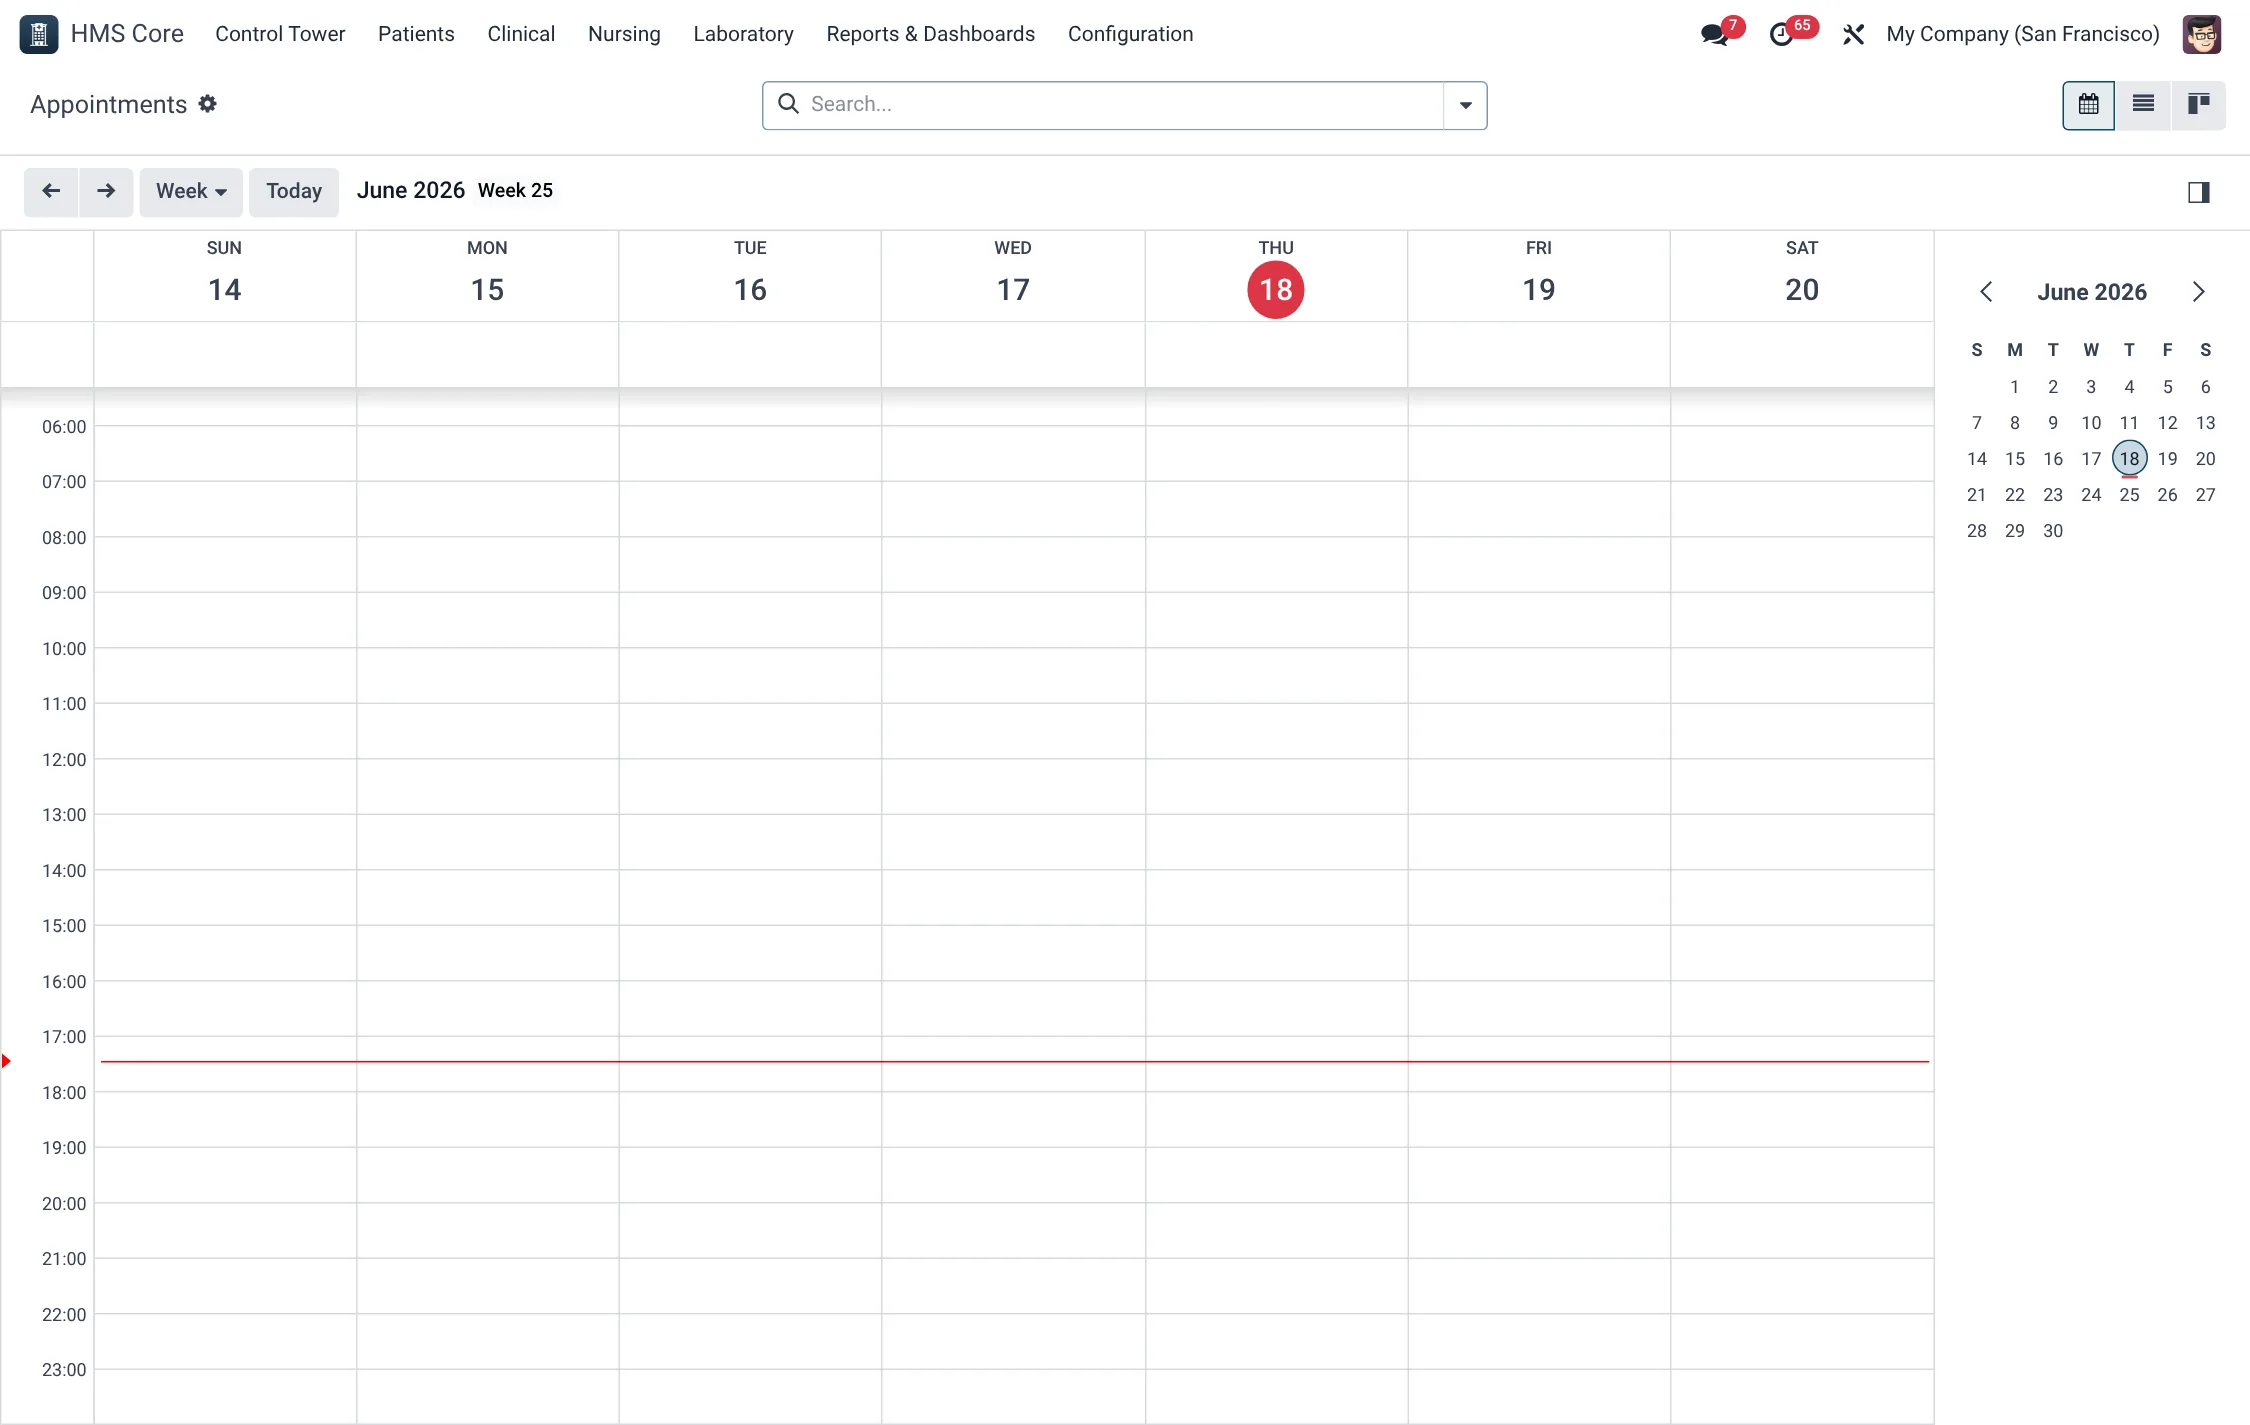Click the 14:00 time label
The image size is (2250, 1425).
pos(64,871)
